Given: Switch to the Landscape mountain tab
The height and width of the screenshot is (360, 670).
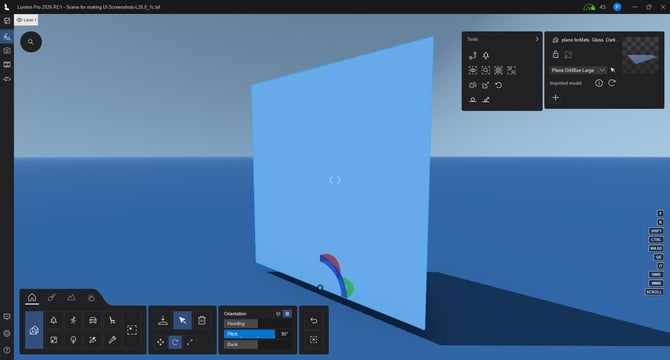Looking at the screenshot, I should coord(71,297).
